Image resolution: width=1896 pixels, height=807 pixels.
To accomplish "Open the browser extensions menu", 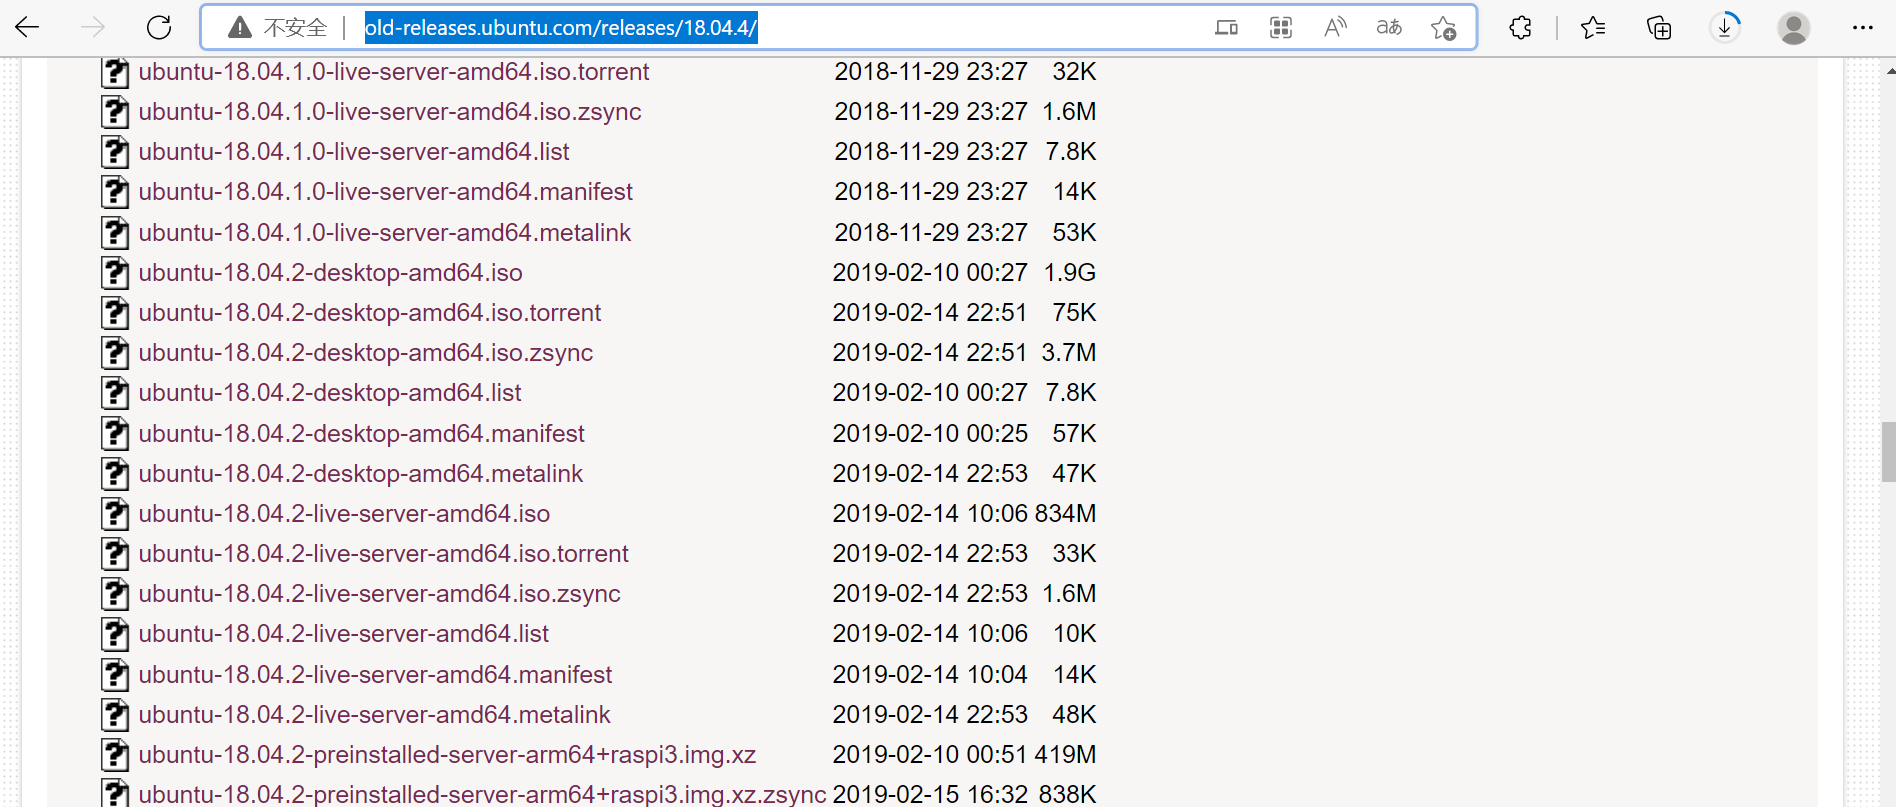I will click(x=1521, y=27).
